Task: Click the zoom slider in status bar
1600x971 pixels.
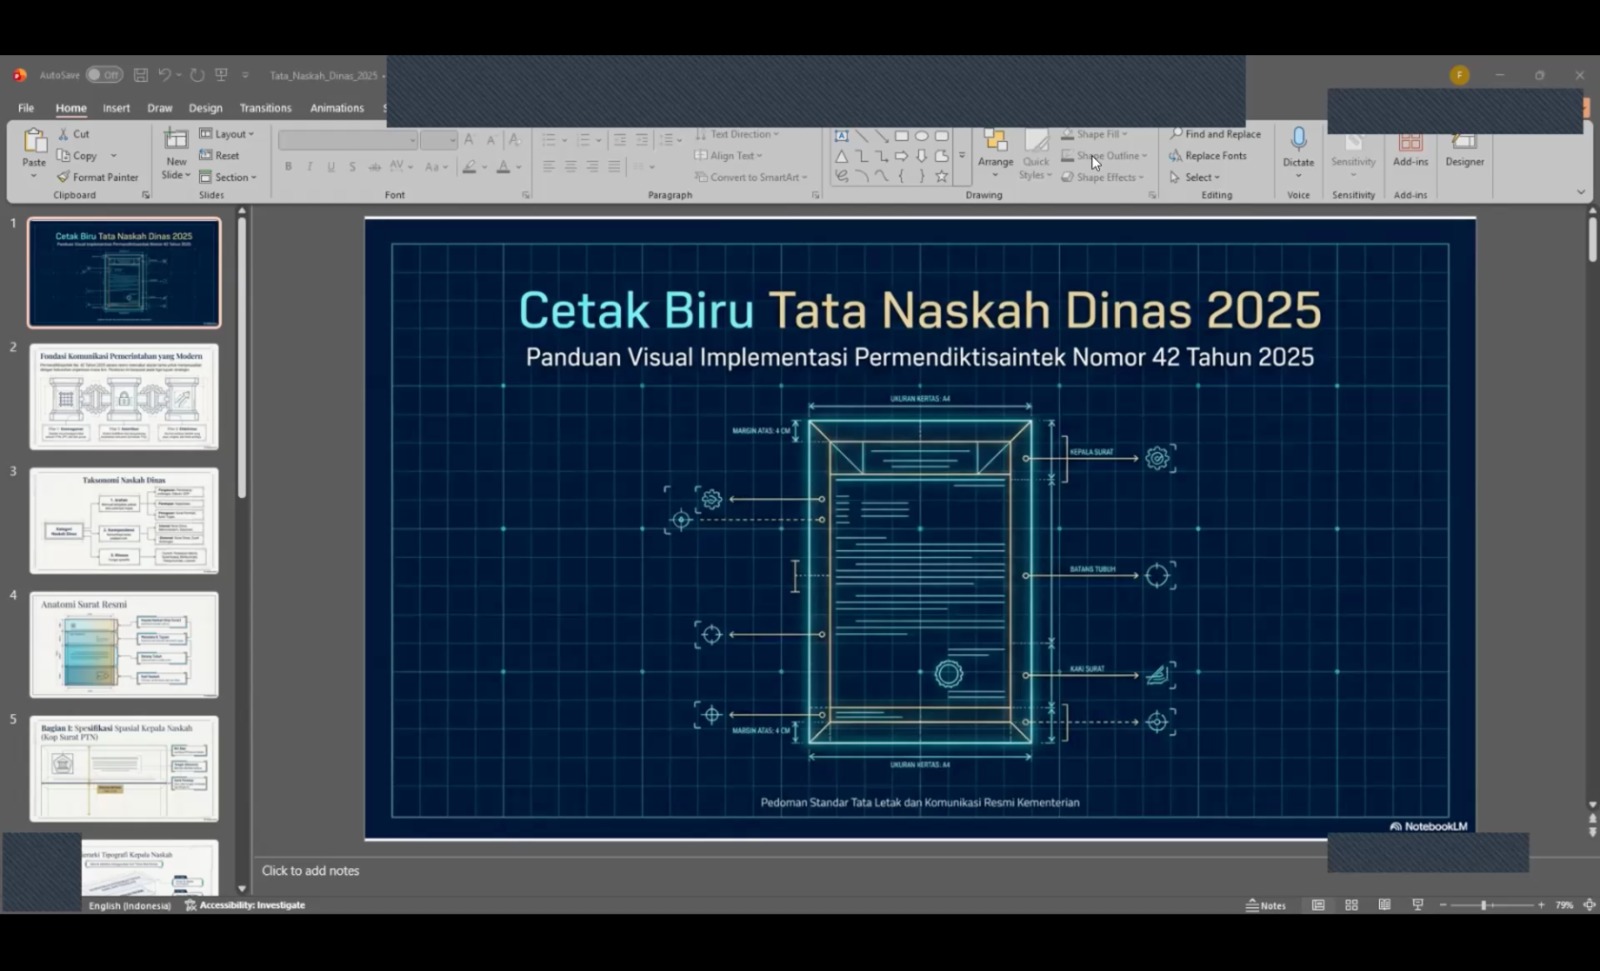Action: [x=1491, y=905]
